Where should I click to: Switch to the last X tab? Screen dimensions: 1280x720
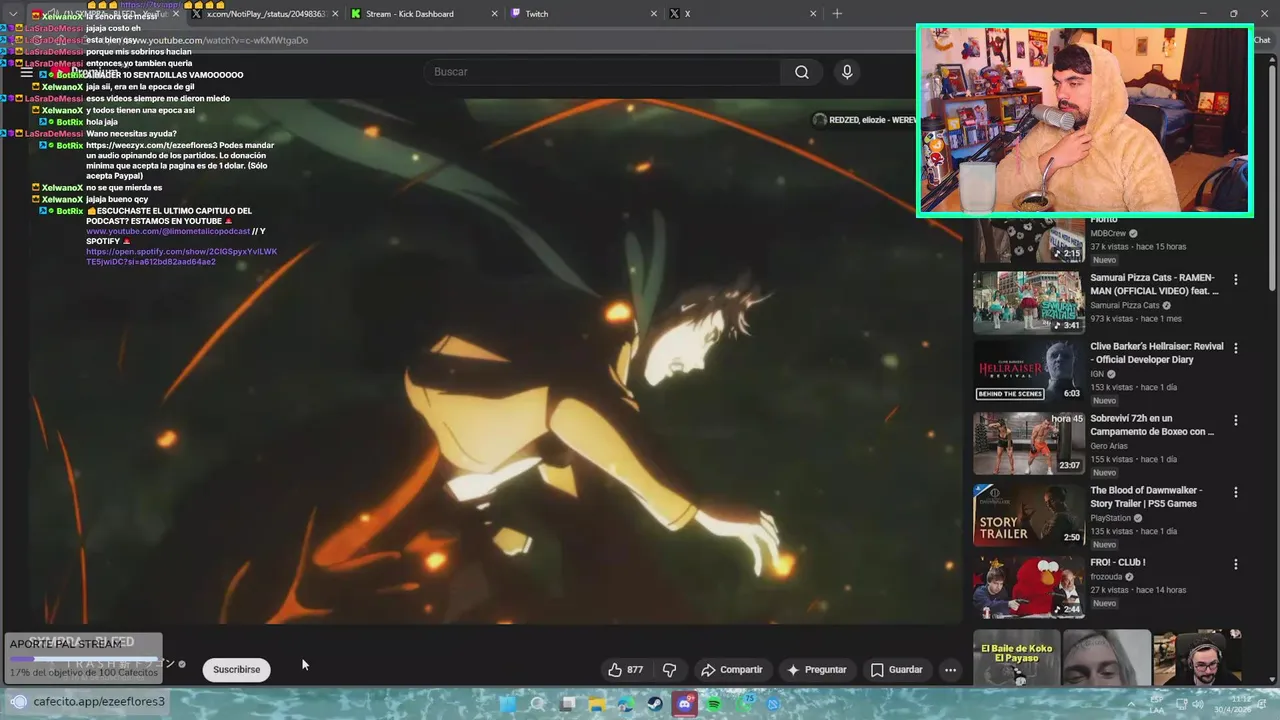pyautogui.click(x=742, y=14)
